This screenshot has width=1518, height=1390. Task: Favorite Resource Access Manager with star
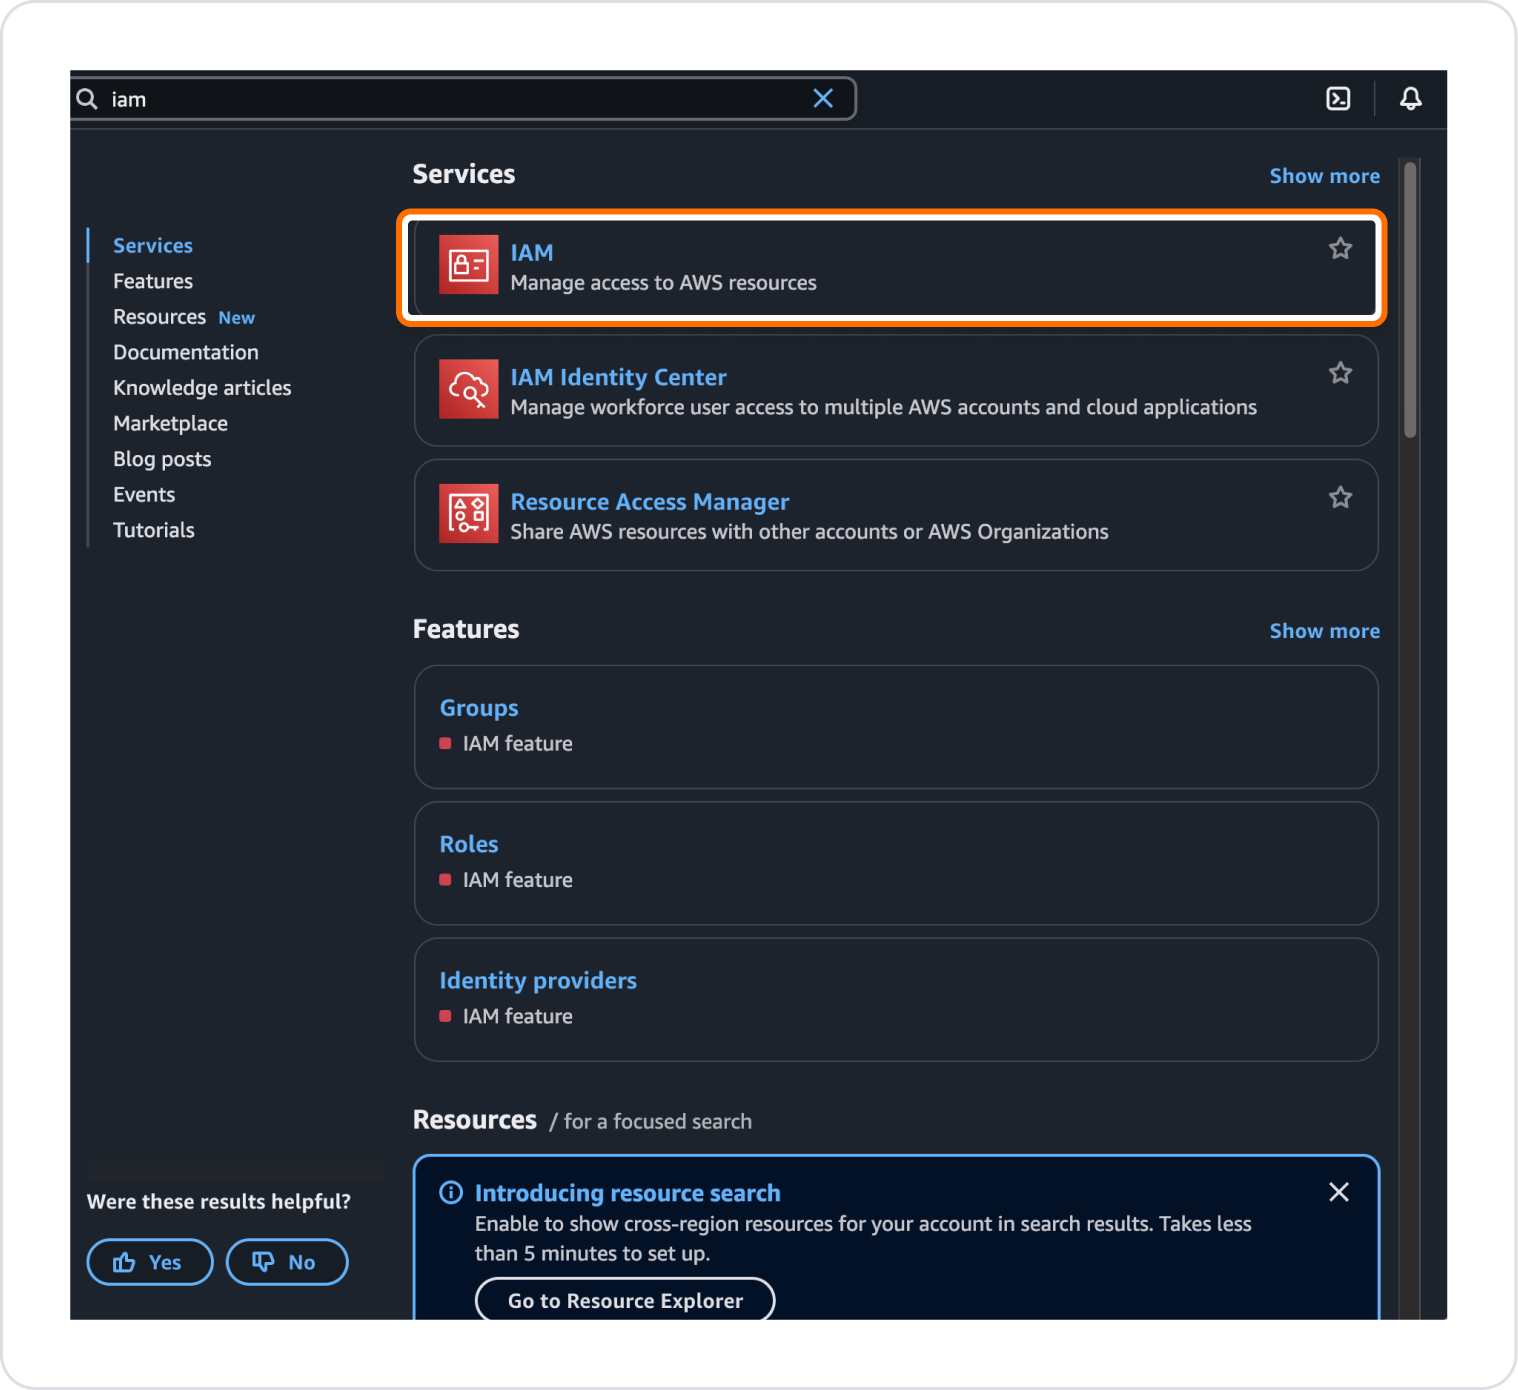1340,497
